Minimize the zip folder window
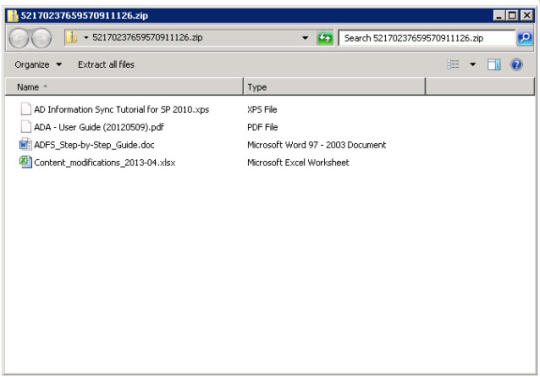The image size is (540, 377). 499,15
